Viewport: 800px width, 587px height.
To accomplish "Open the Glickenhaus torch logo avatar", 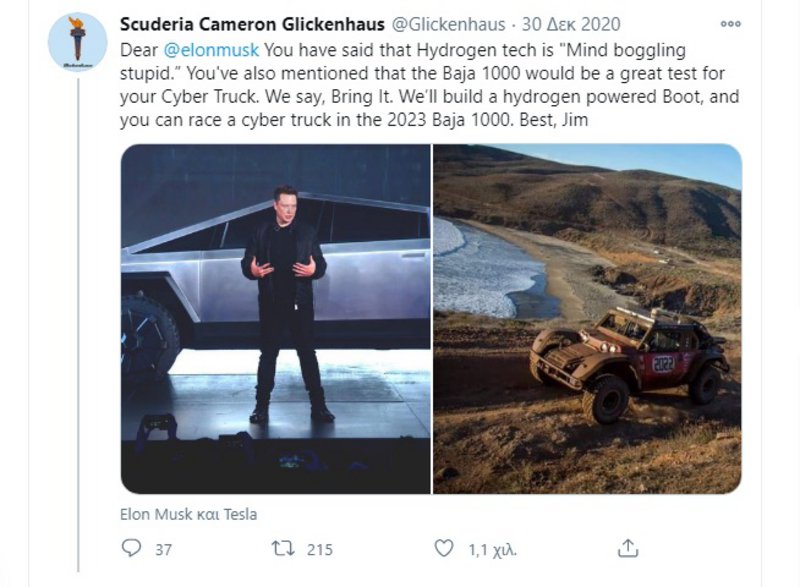I will pos(77,42).
